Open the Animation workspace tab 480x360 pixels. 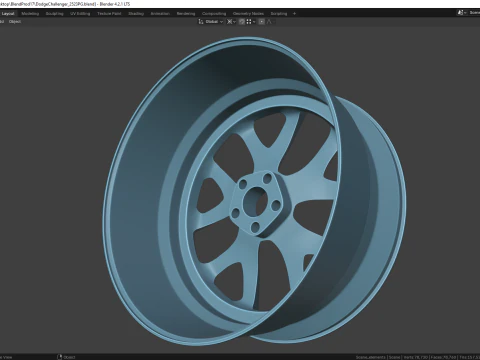pyautogui.click(x=160, y=14)
